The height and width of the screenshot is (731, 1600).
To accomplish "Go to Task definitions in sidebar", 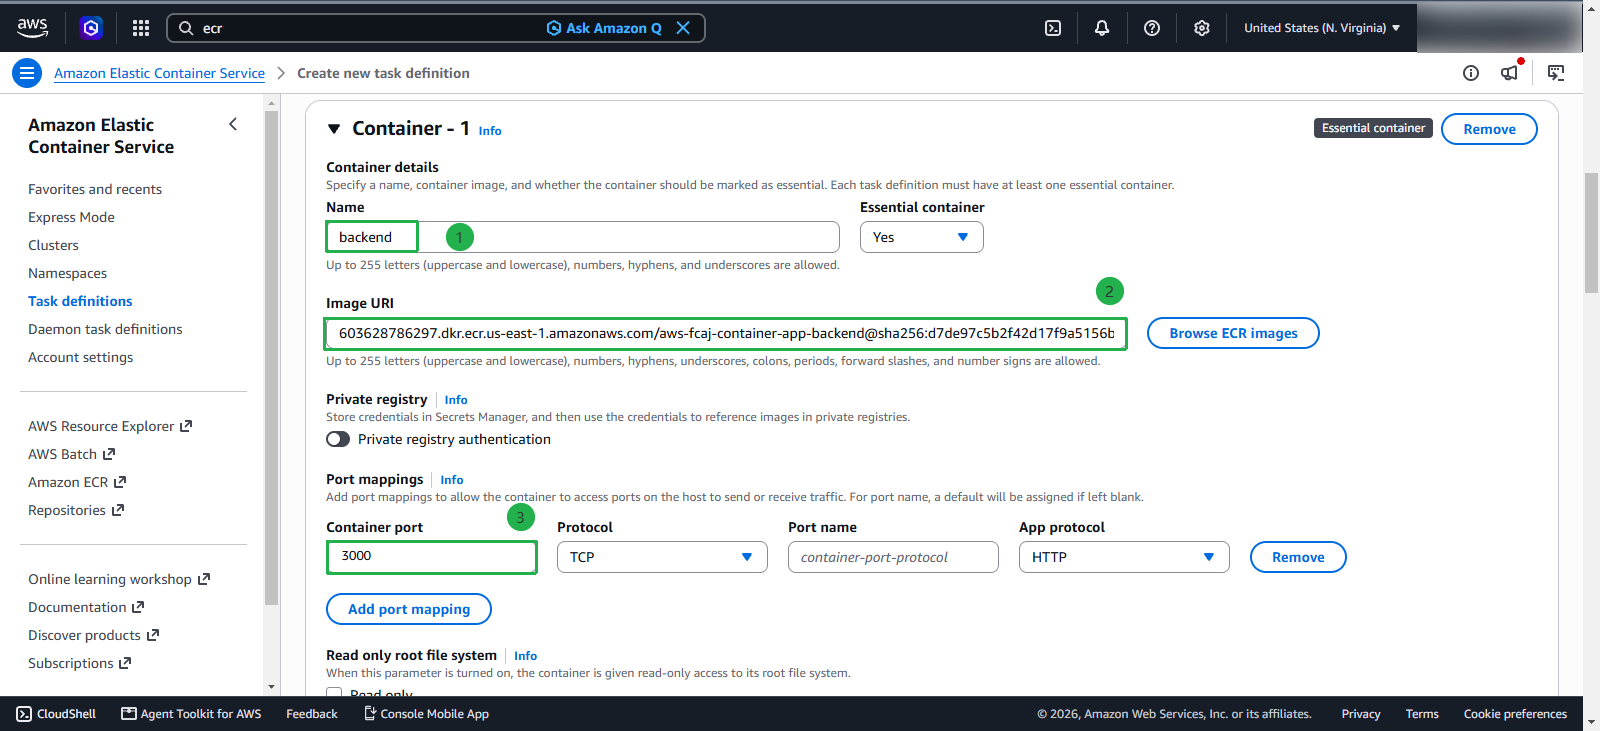I will [80, 301].
